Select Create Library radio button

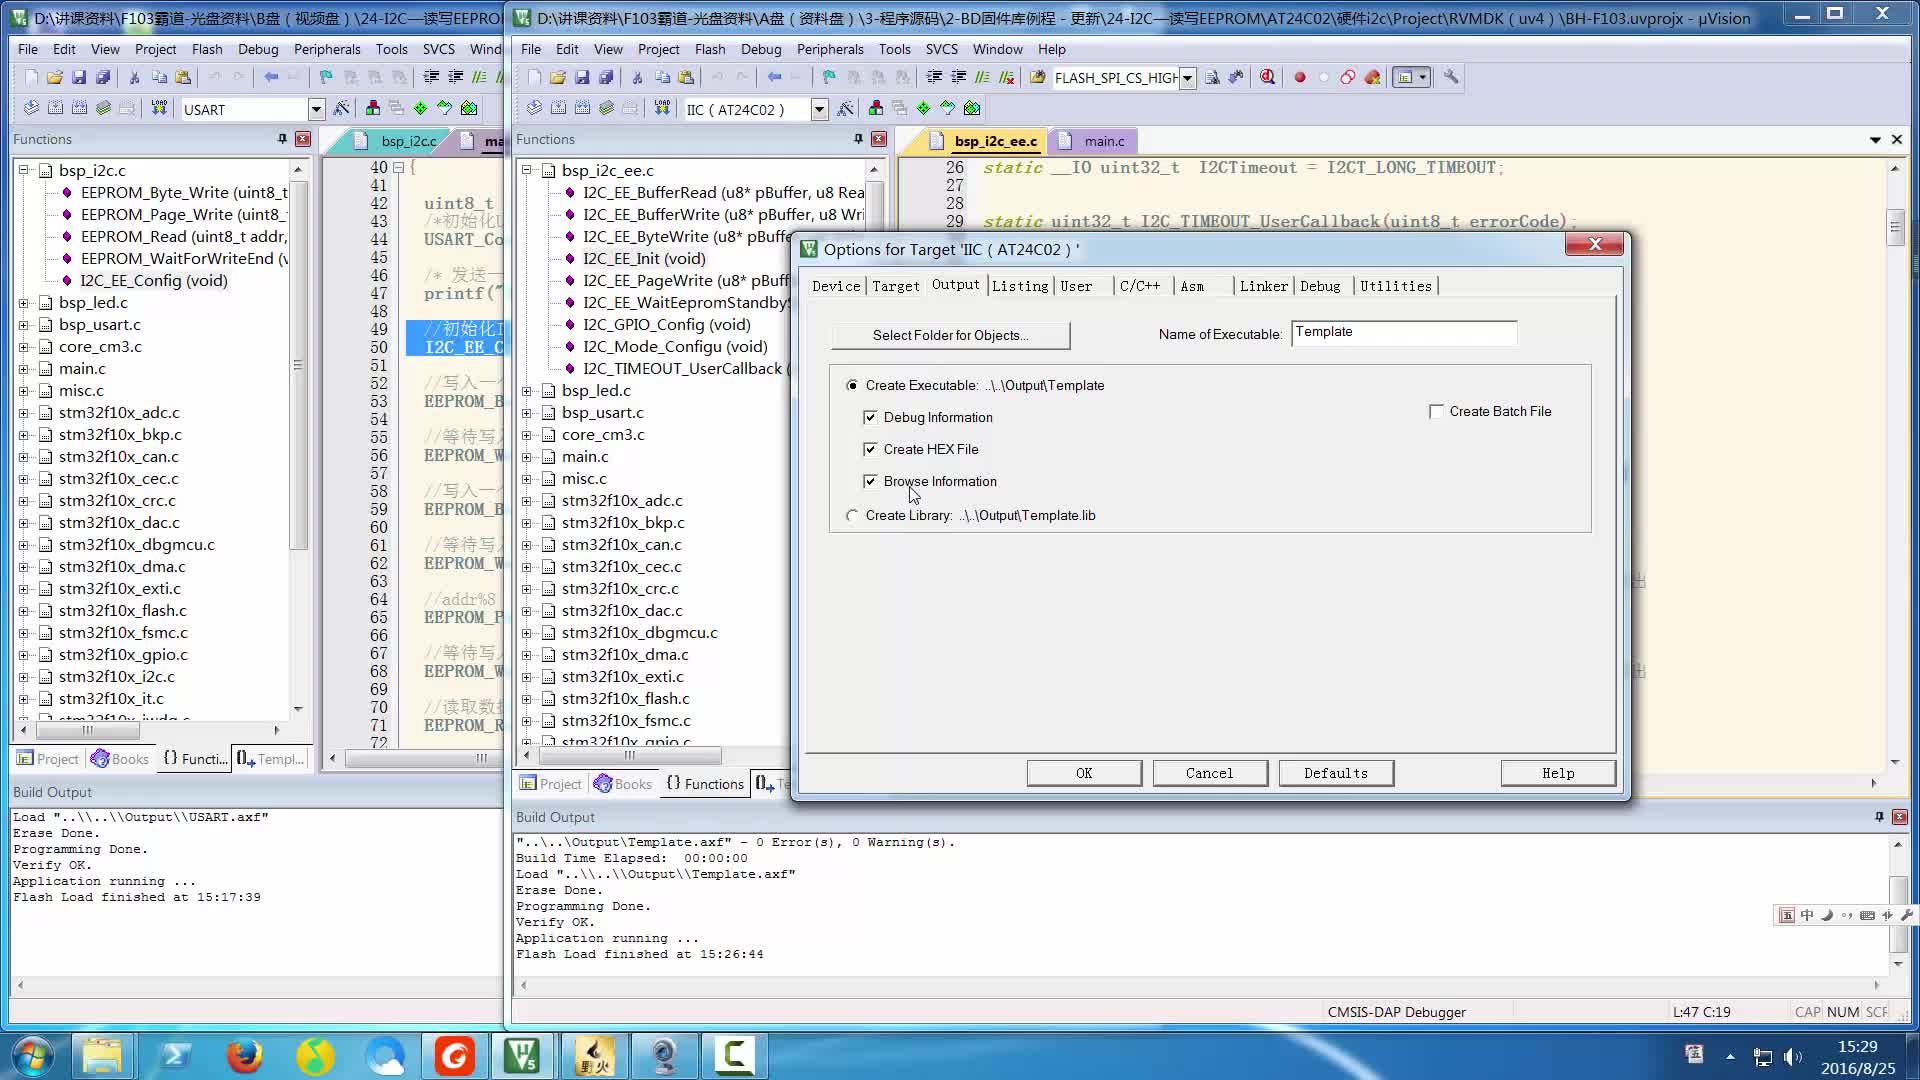point(852,516)
